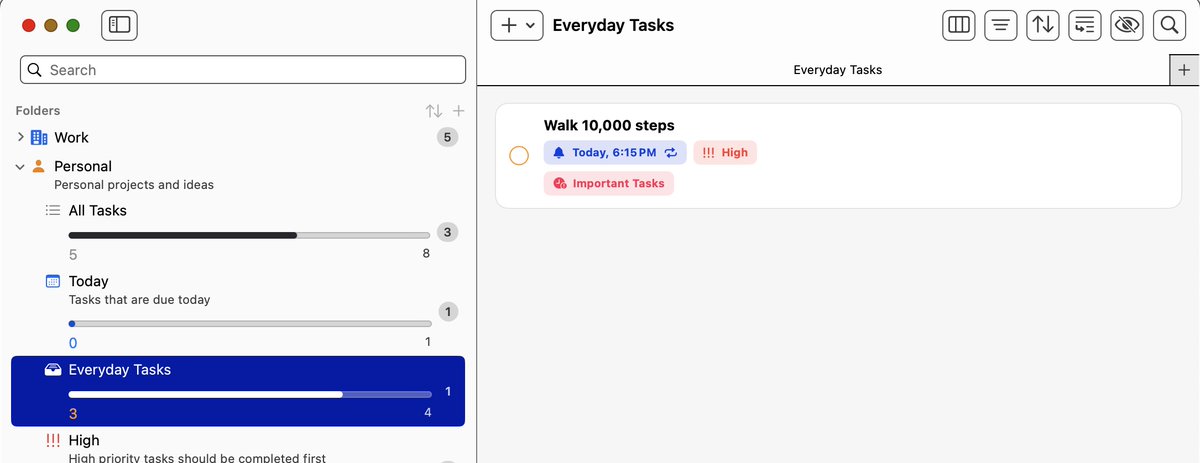Click the Today badge showing 1
This screenshot has width=1200, height=463.
point(447,311)
